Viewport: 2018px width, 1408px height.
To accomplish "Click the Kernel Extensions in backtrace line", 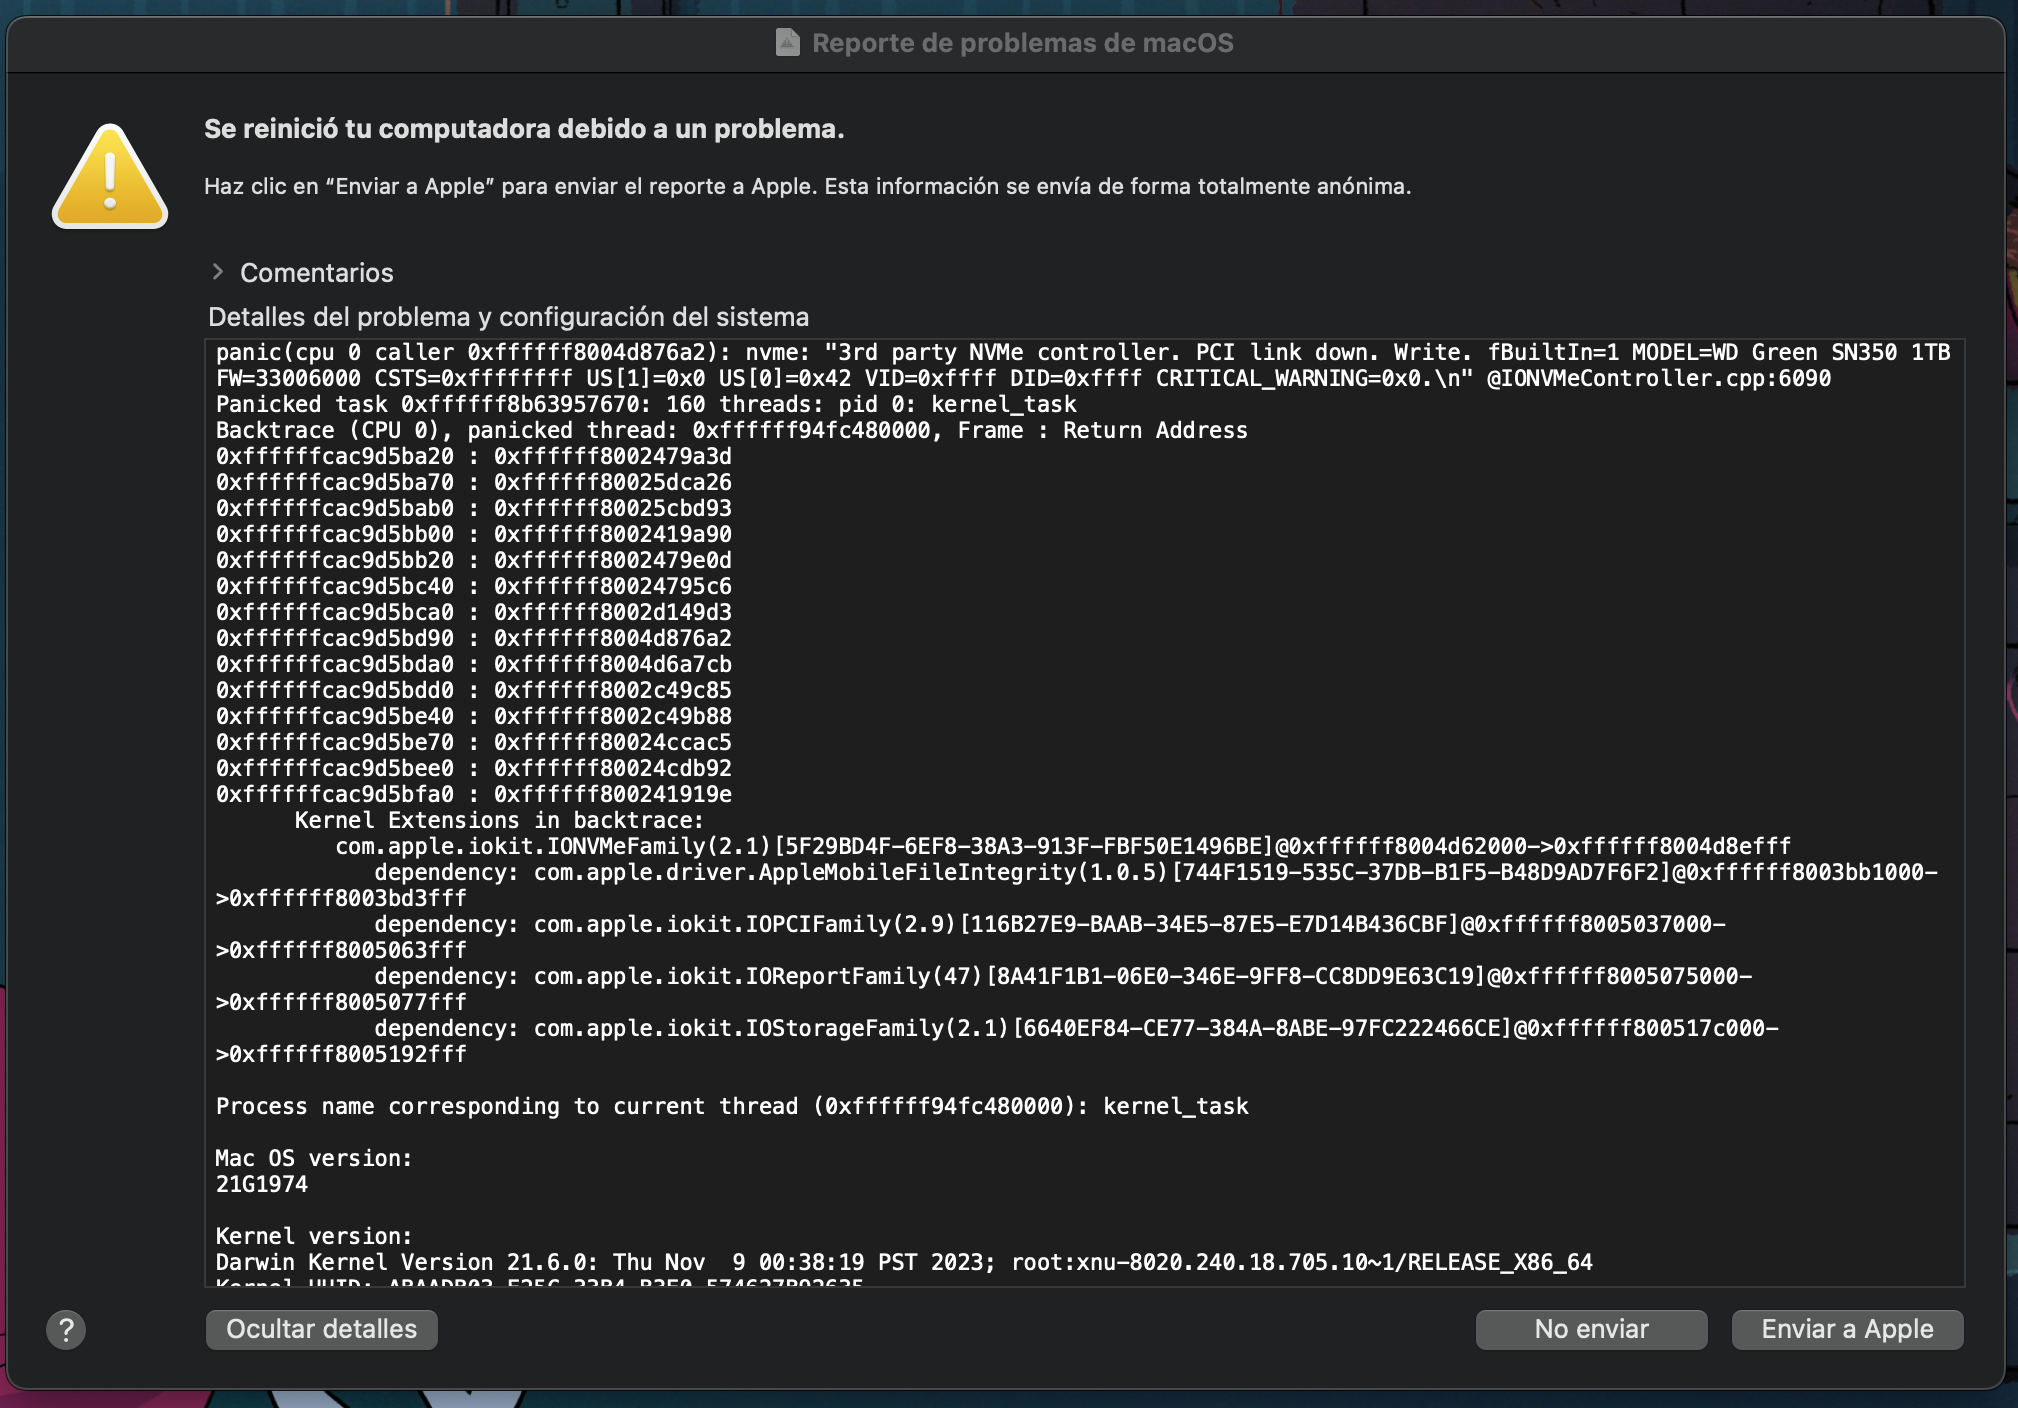I will [498, 821].
